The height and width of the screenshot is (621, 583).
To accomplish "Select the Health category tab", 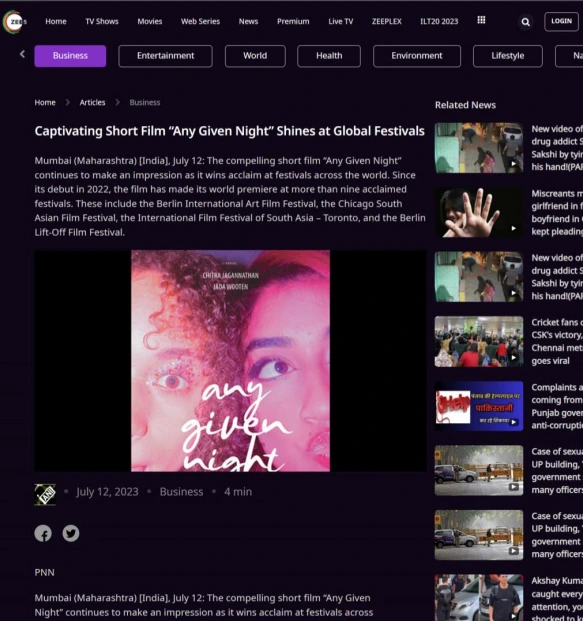I will [329, 56].
